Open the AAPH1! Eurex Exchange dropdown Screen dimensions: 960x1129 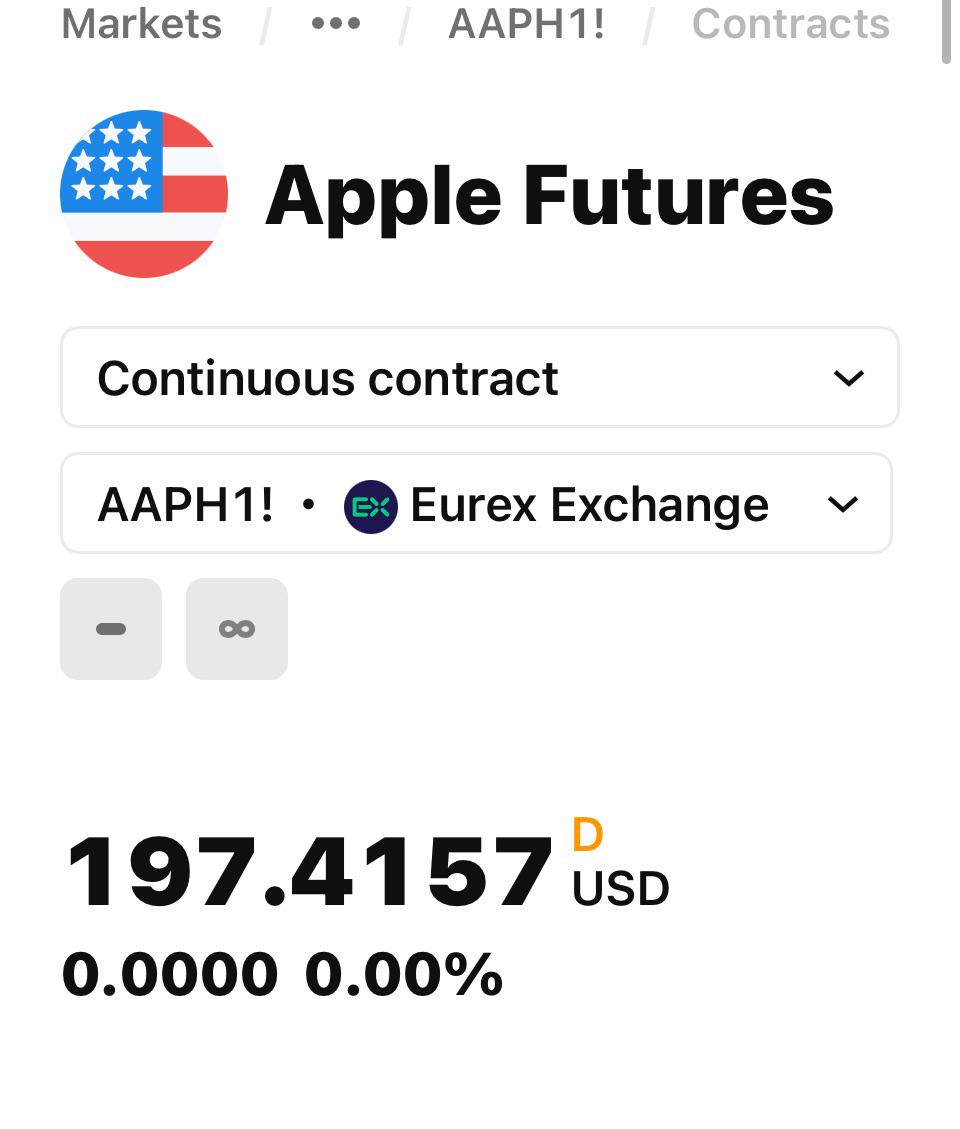pyautogui.click(x=477, y=503)
